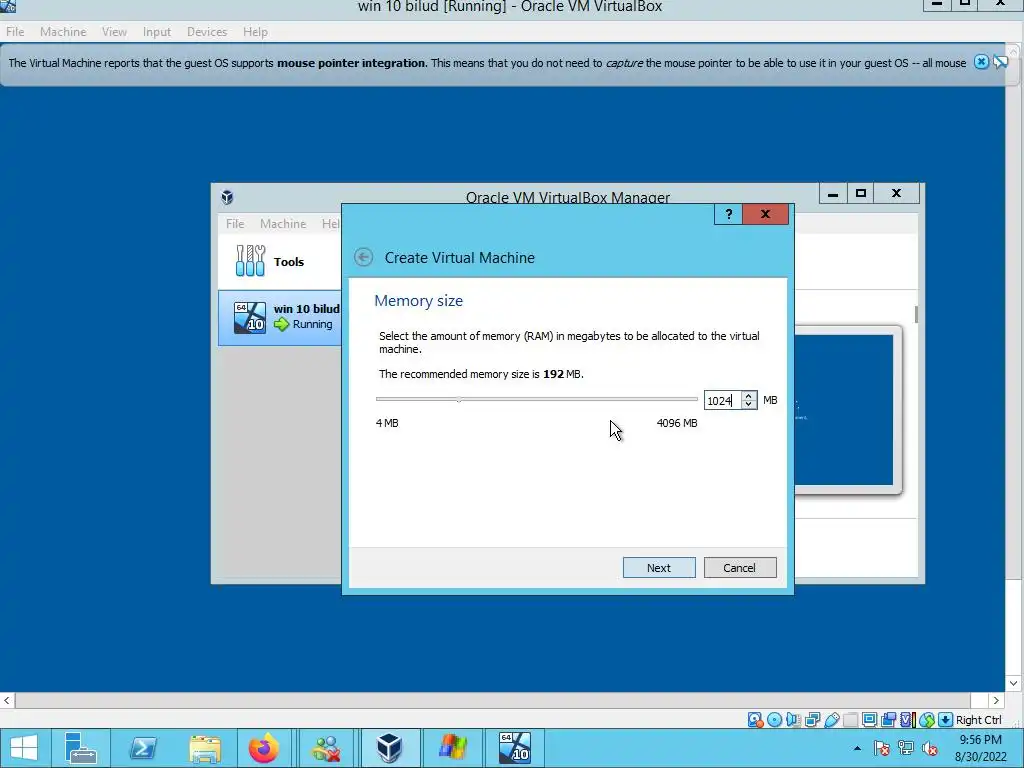Click the network adapters status icon

[812, 720]
